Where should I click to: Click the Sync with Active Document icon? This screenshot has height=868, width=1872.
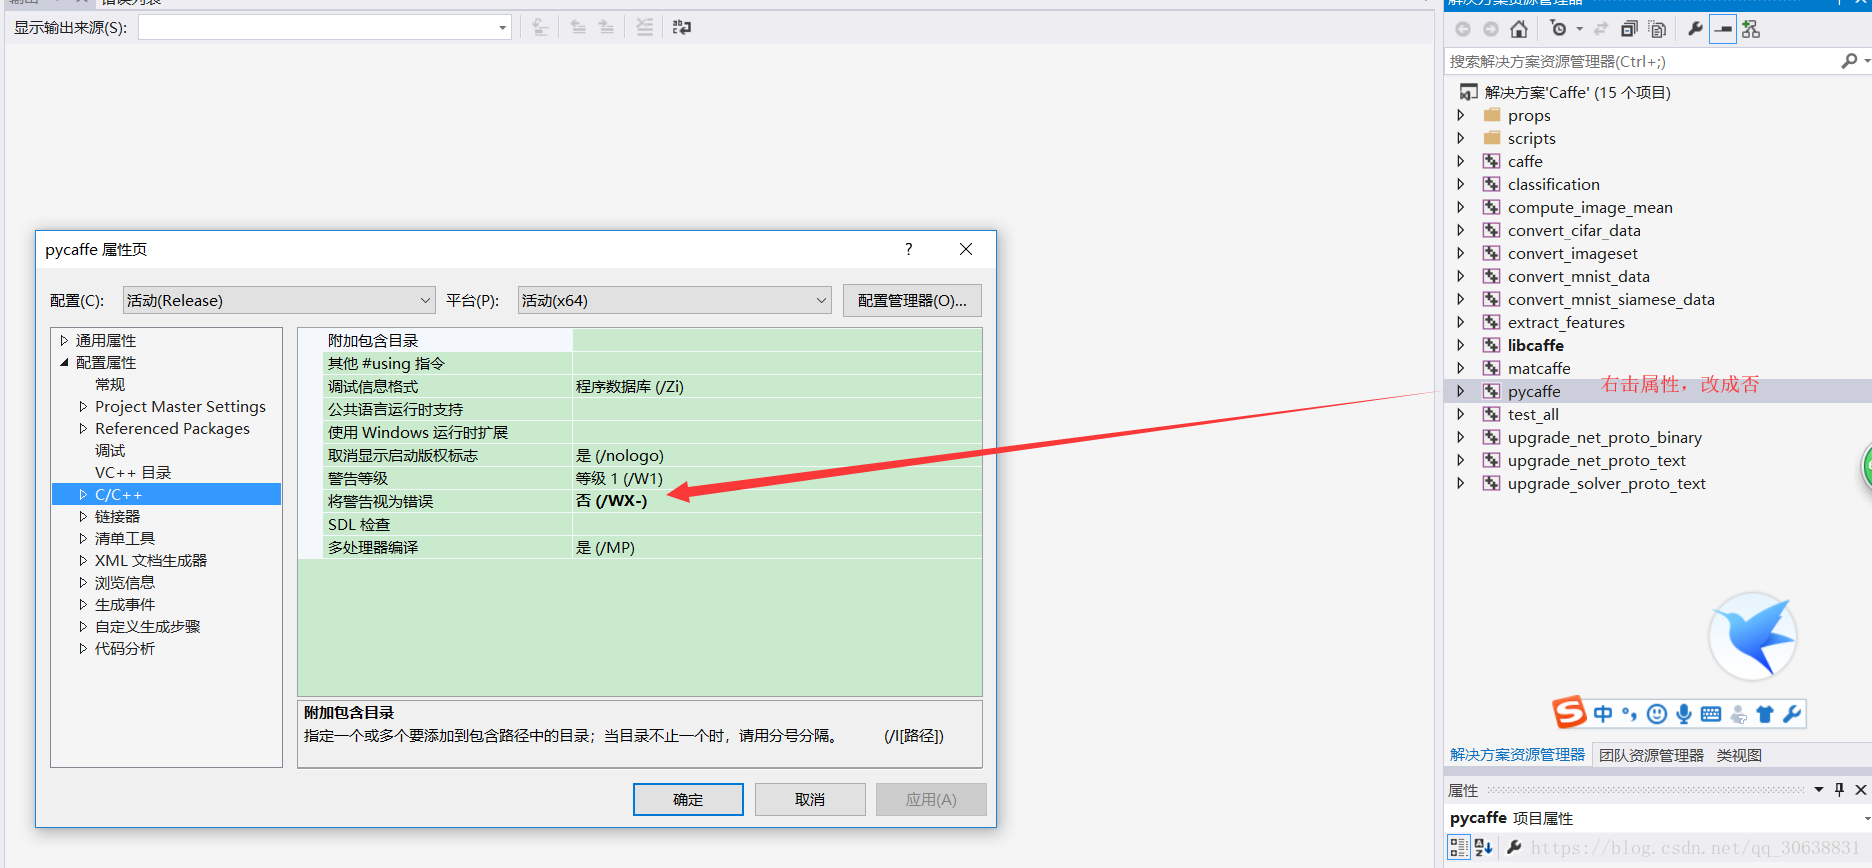tap(1601, 29)
